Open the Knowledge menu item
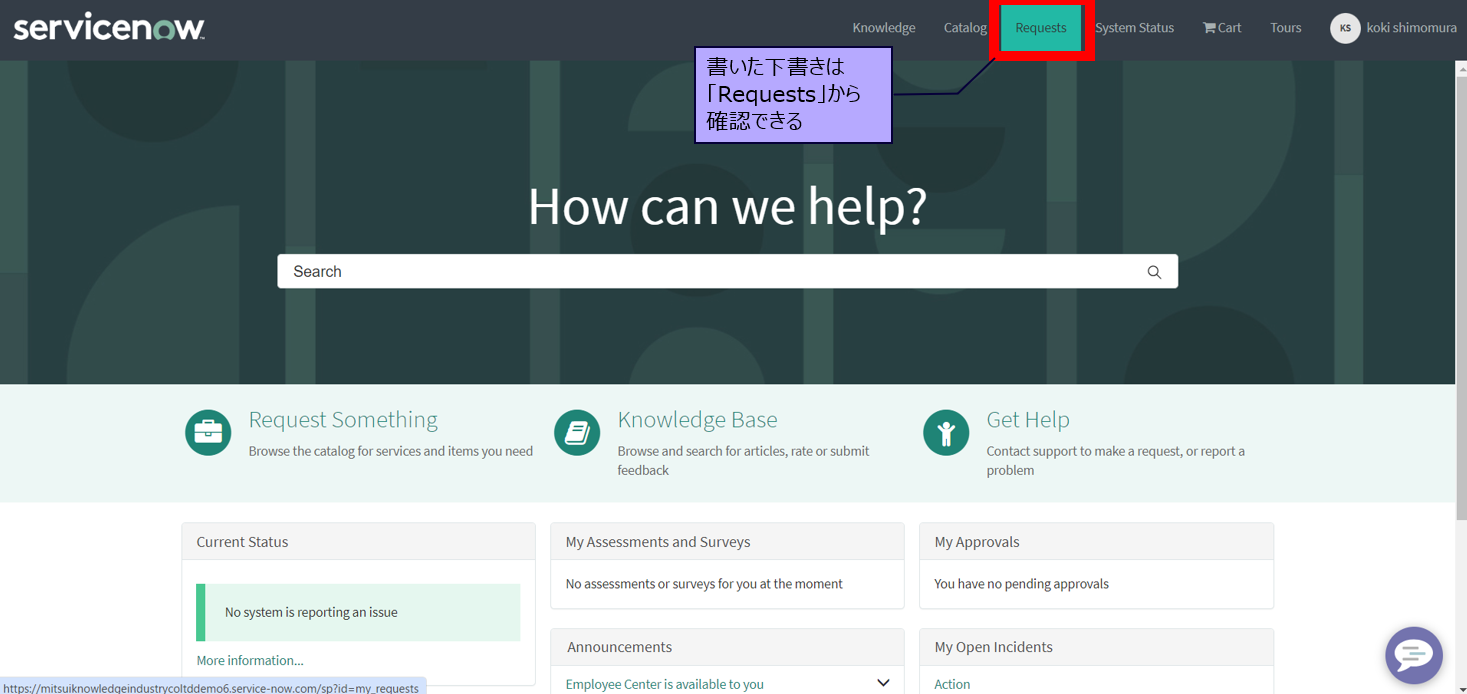Screen dimensions: 1467x694 pos(883,28)
